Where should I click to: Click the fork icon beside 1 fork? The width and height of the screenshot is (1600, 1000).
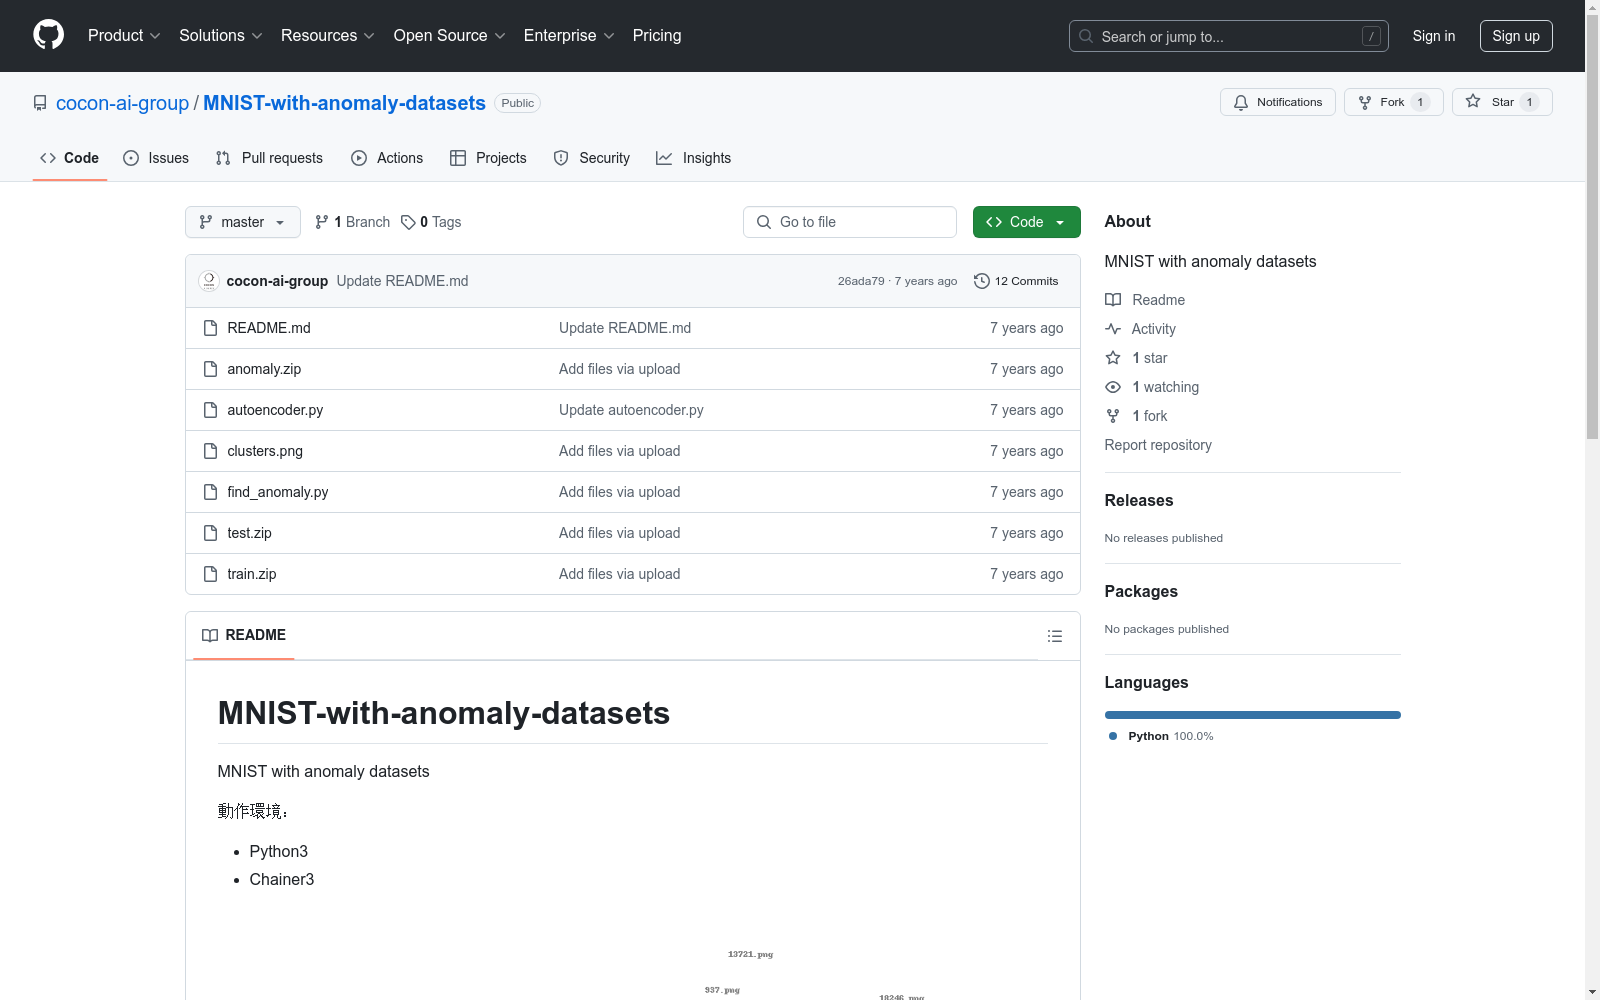pyautogui.click(x=1113, y=416)
